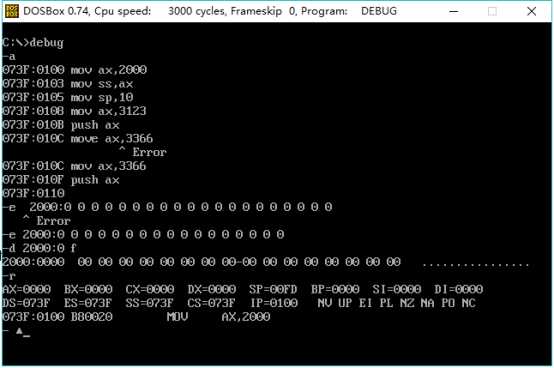Viewport: 554px width, 368px height.
Task: Click the DOSBox icon in title bar
Action: (11, 11)
